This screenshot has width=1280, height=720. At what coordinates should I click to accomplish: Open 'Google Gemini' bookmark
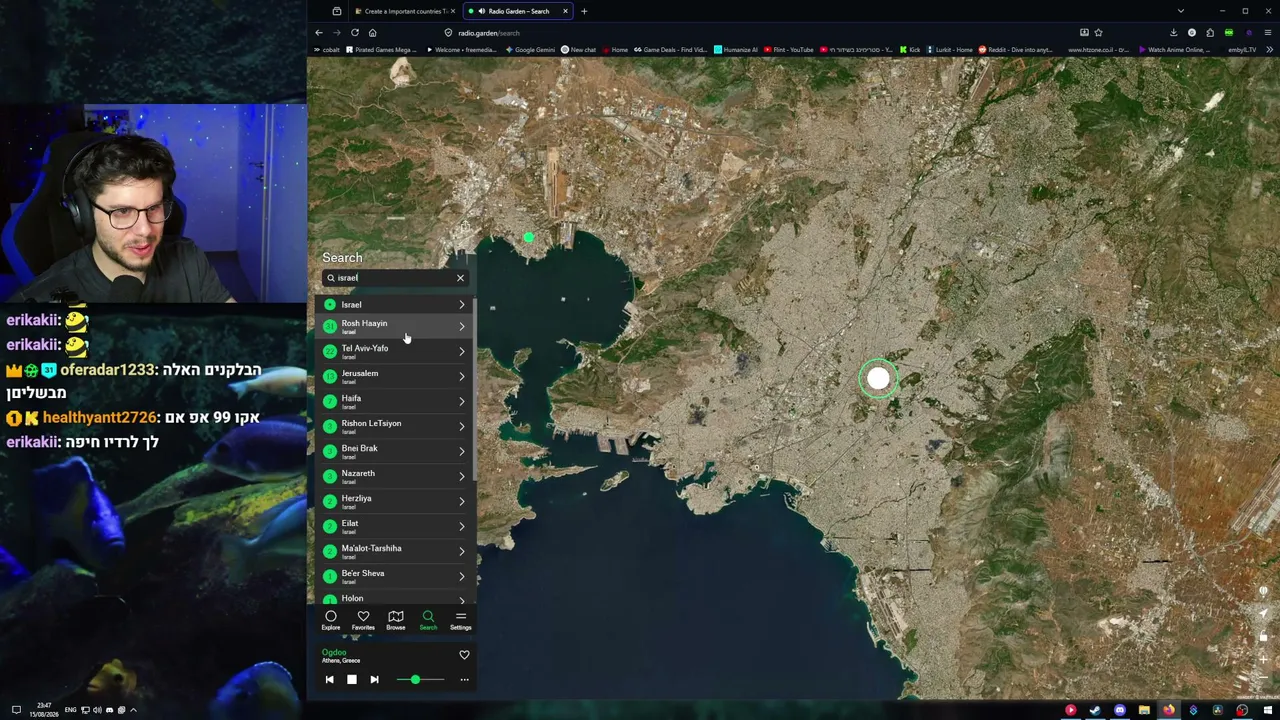point(531,49)
